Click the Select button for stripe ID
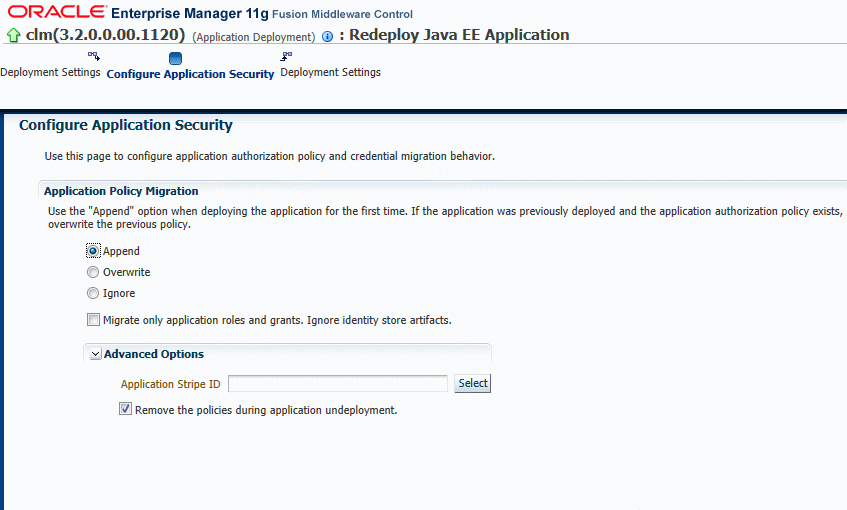The image size is (847, 510). [473, 383]
